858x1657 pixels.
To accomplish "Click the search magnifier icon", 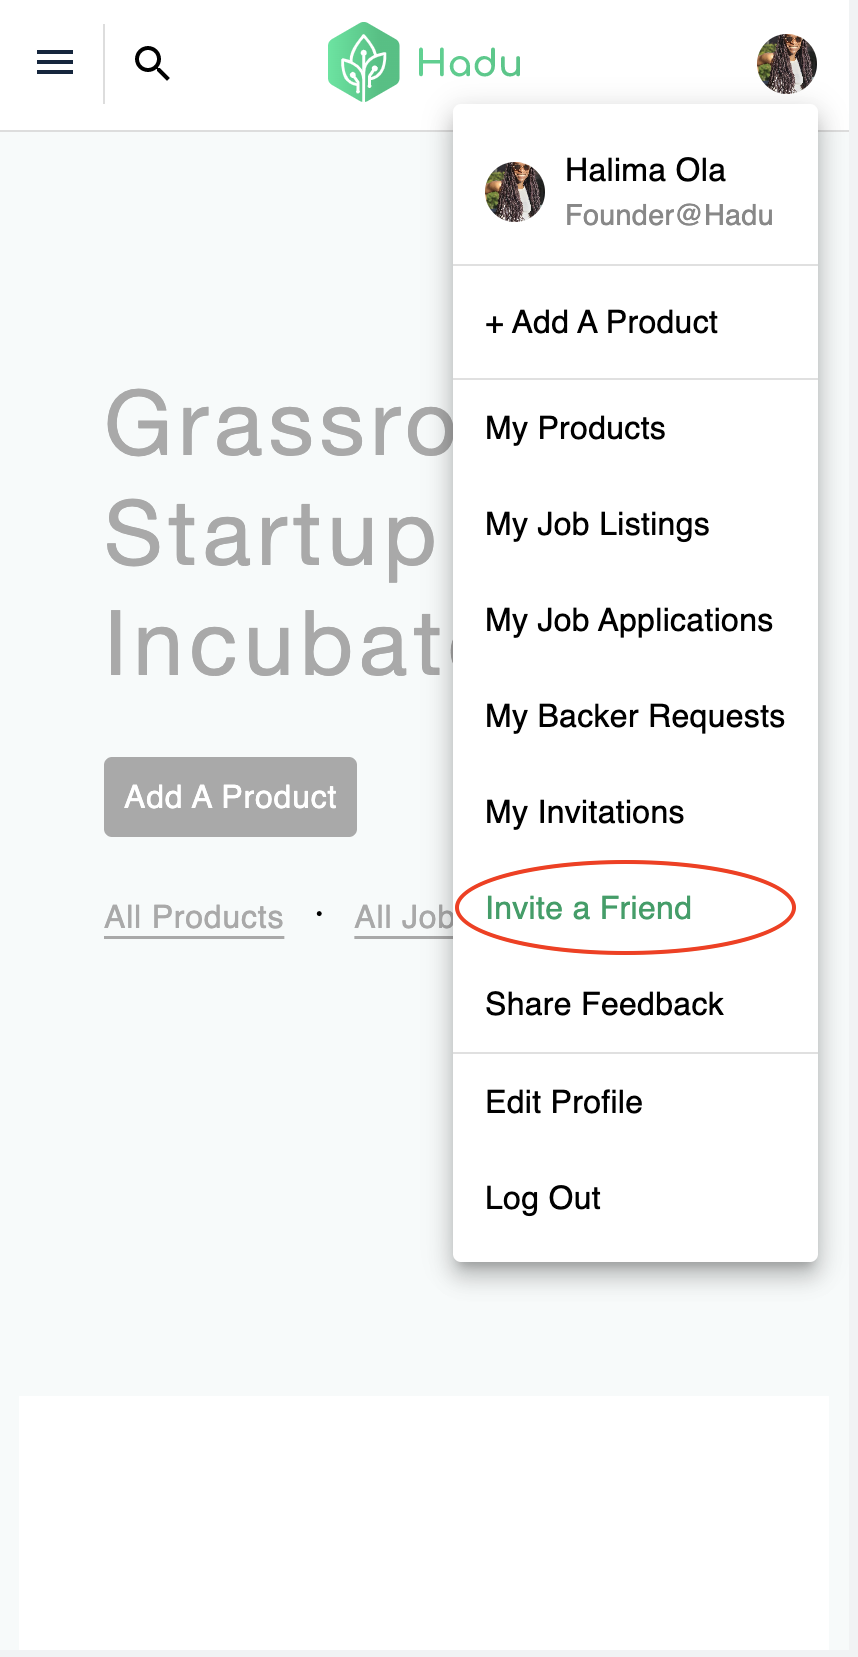I will (152, 63).
